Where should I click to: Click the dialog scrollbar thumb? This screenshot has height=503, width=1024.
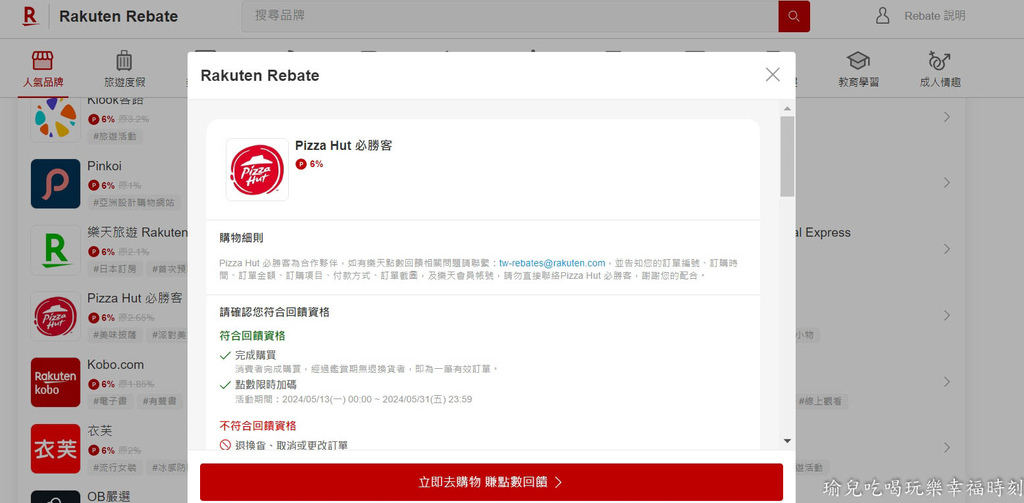787,156
